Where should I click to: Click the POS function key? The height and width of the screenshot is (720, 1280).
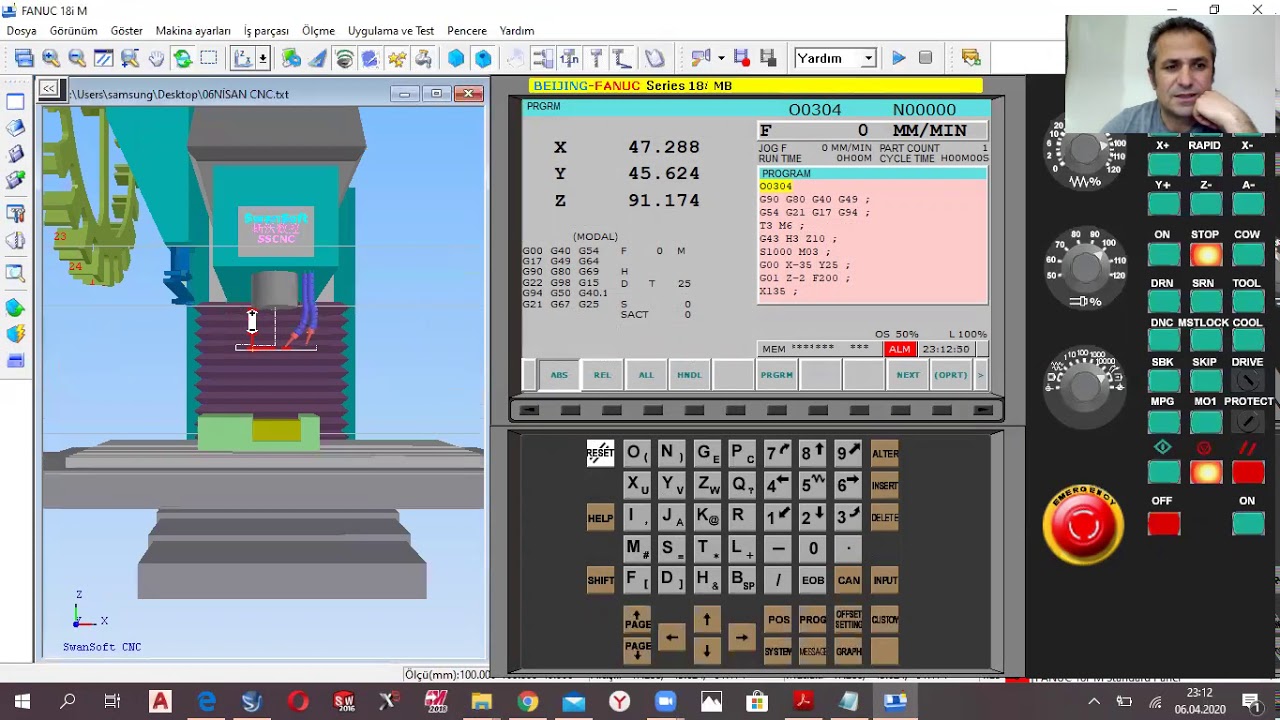click(x=778, y=620)
